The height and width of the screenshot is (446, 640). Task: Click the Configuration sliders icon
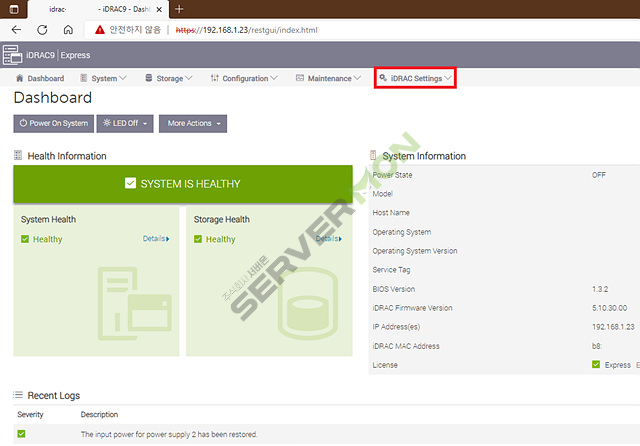(215, 78)
